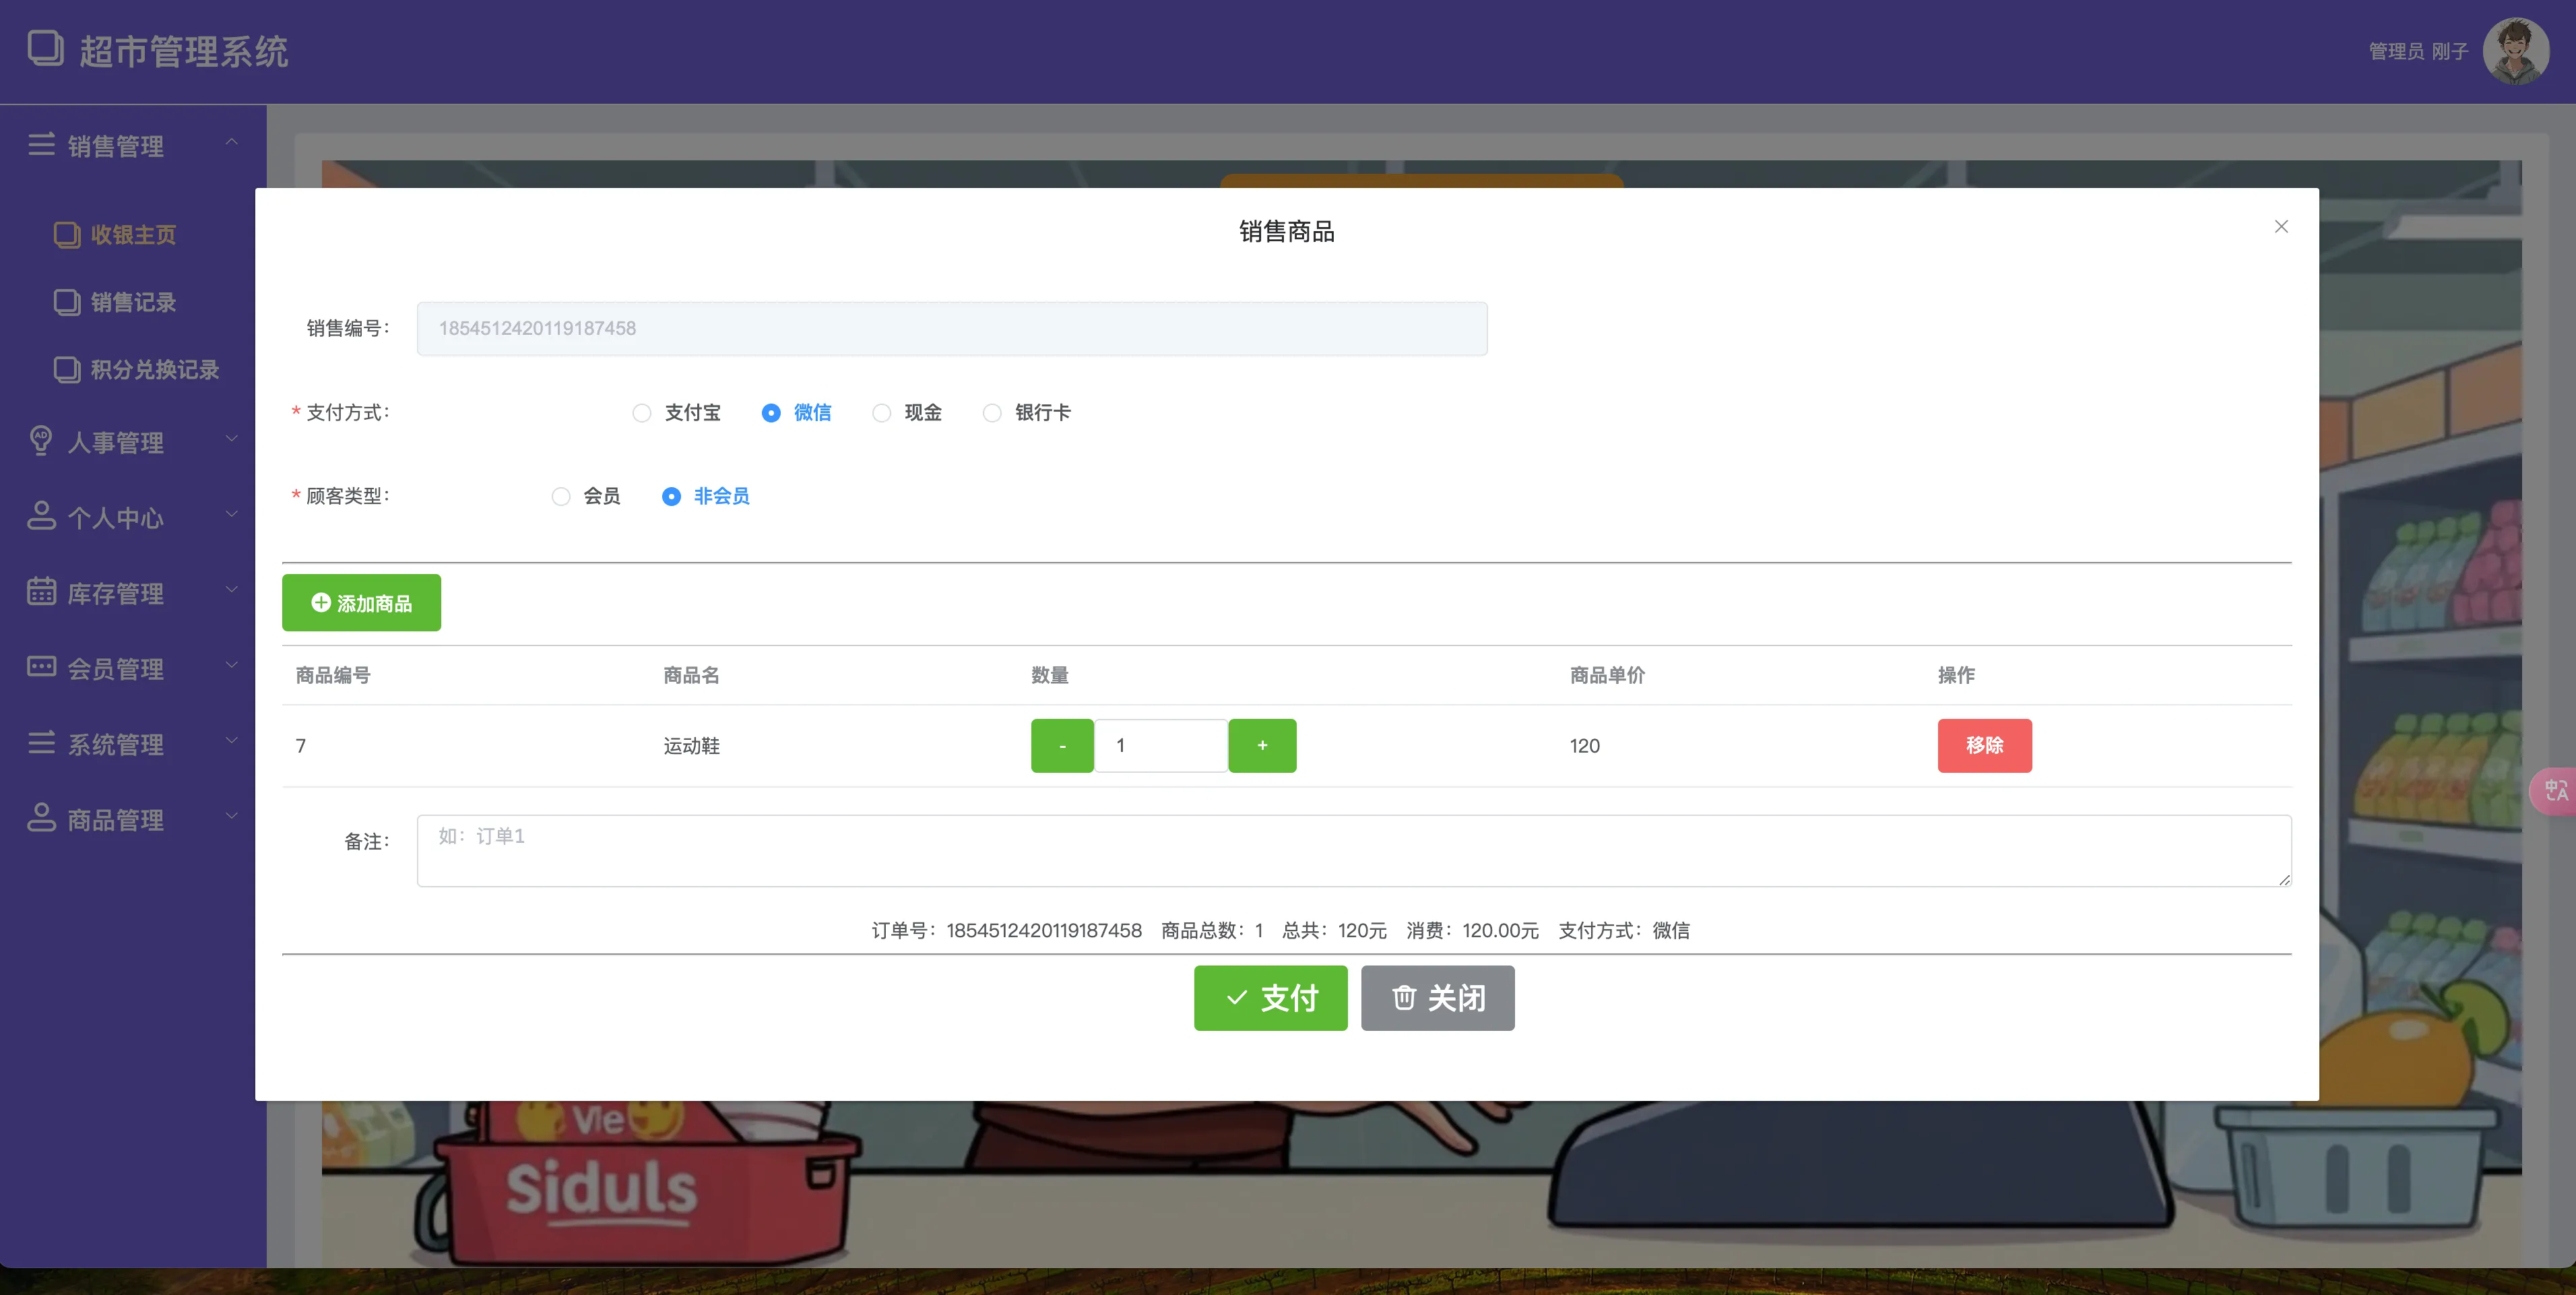
Task: Open 积分兑换记录 sidebar item
Action: 154,370
